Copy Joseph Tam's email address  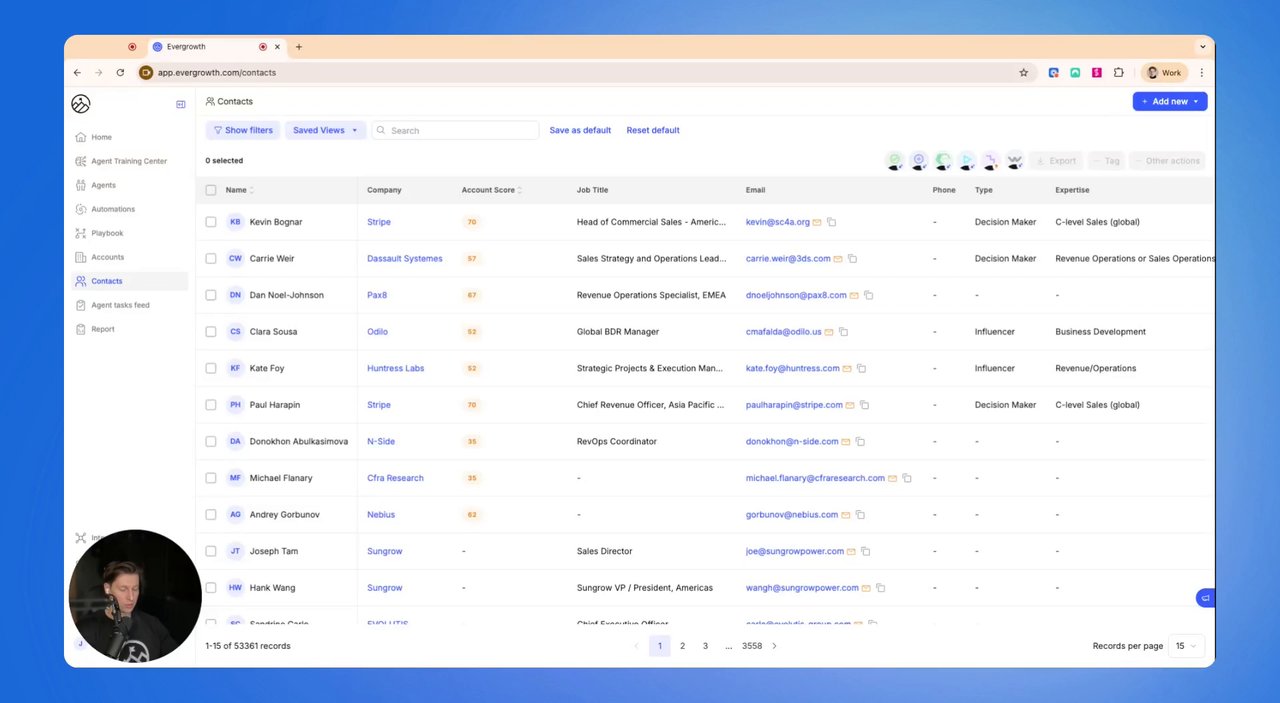pyautogui.click(x=865, y=551)
